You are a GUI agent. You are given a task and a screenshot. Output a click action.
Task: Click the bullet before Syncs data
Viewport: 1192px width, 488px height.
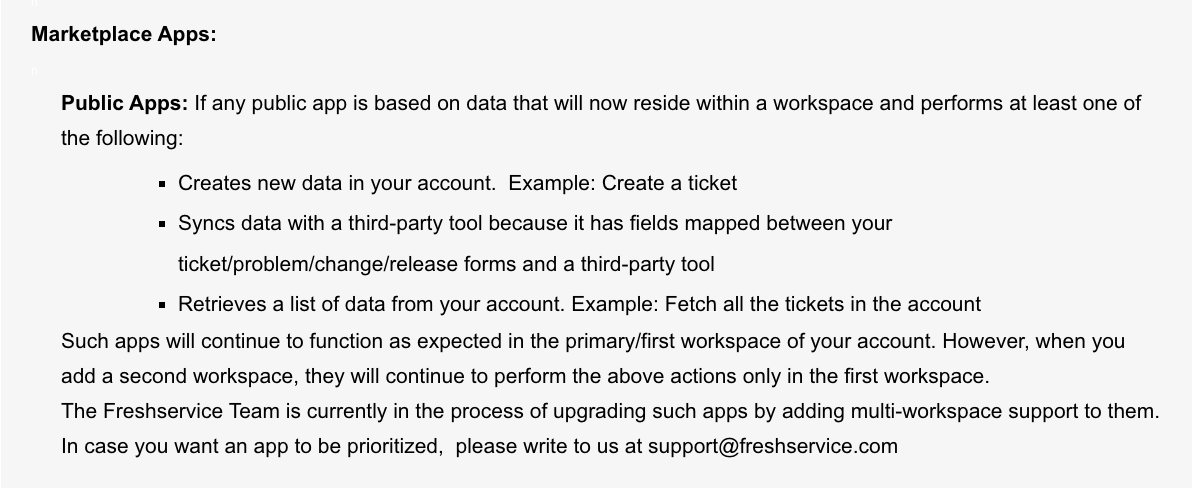click(x=162, y=224)
